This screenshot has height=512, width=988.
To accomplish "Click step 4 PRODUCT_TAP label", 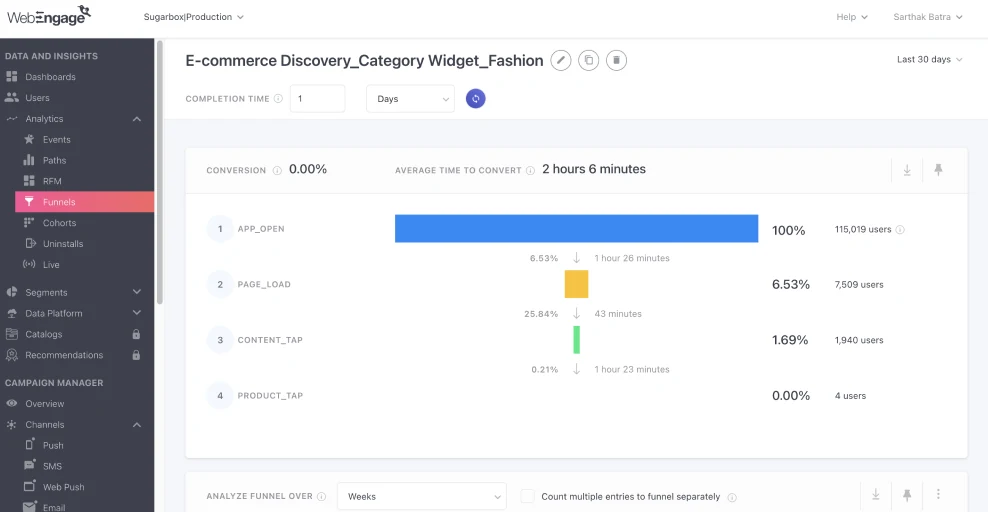I will (270, 395).
